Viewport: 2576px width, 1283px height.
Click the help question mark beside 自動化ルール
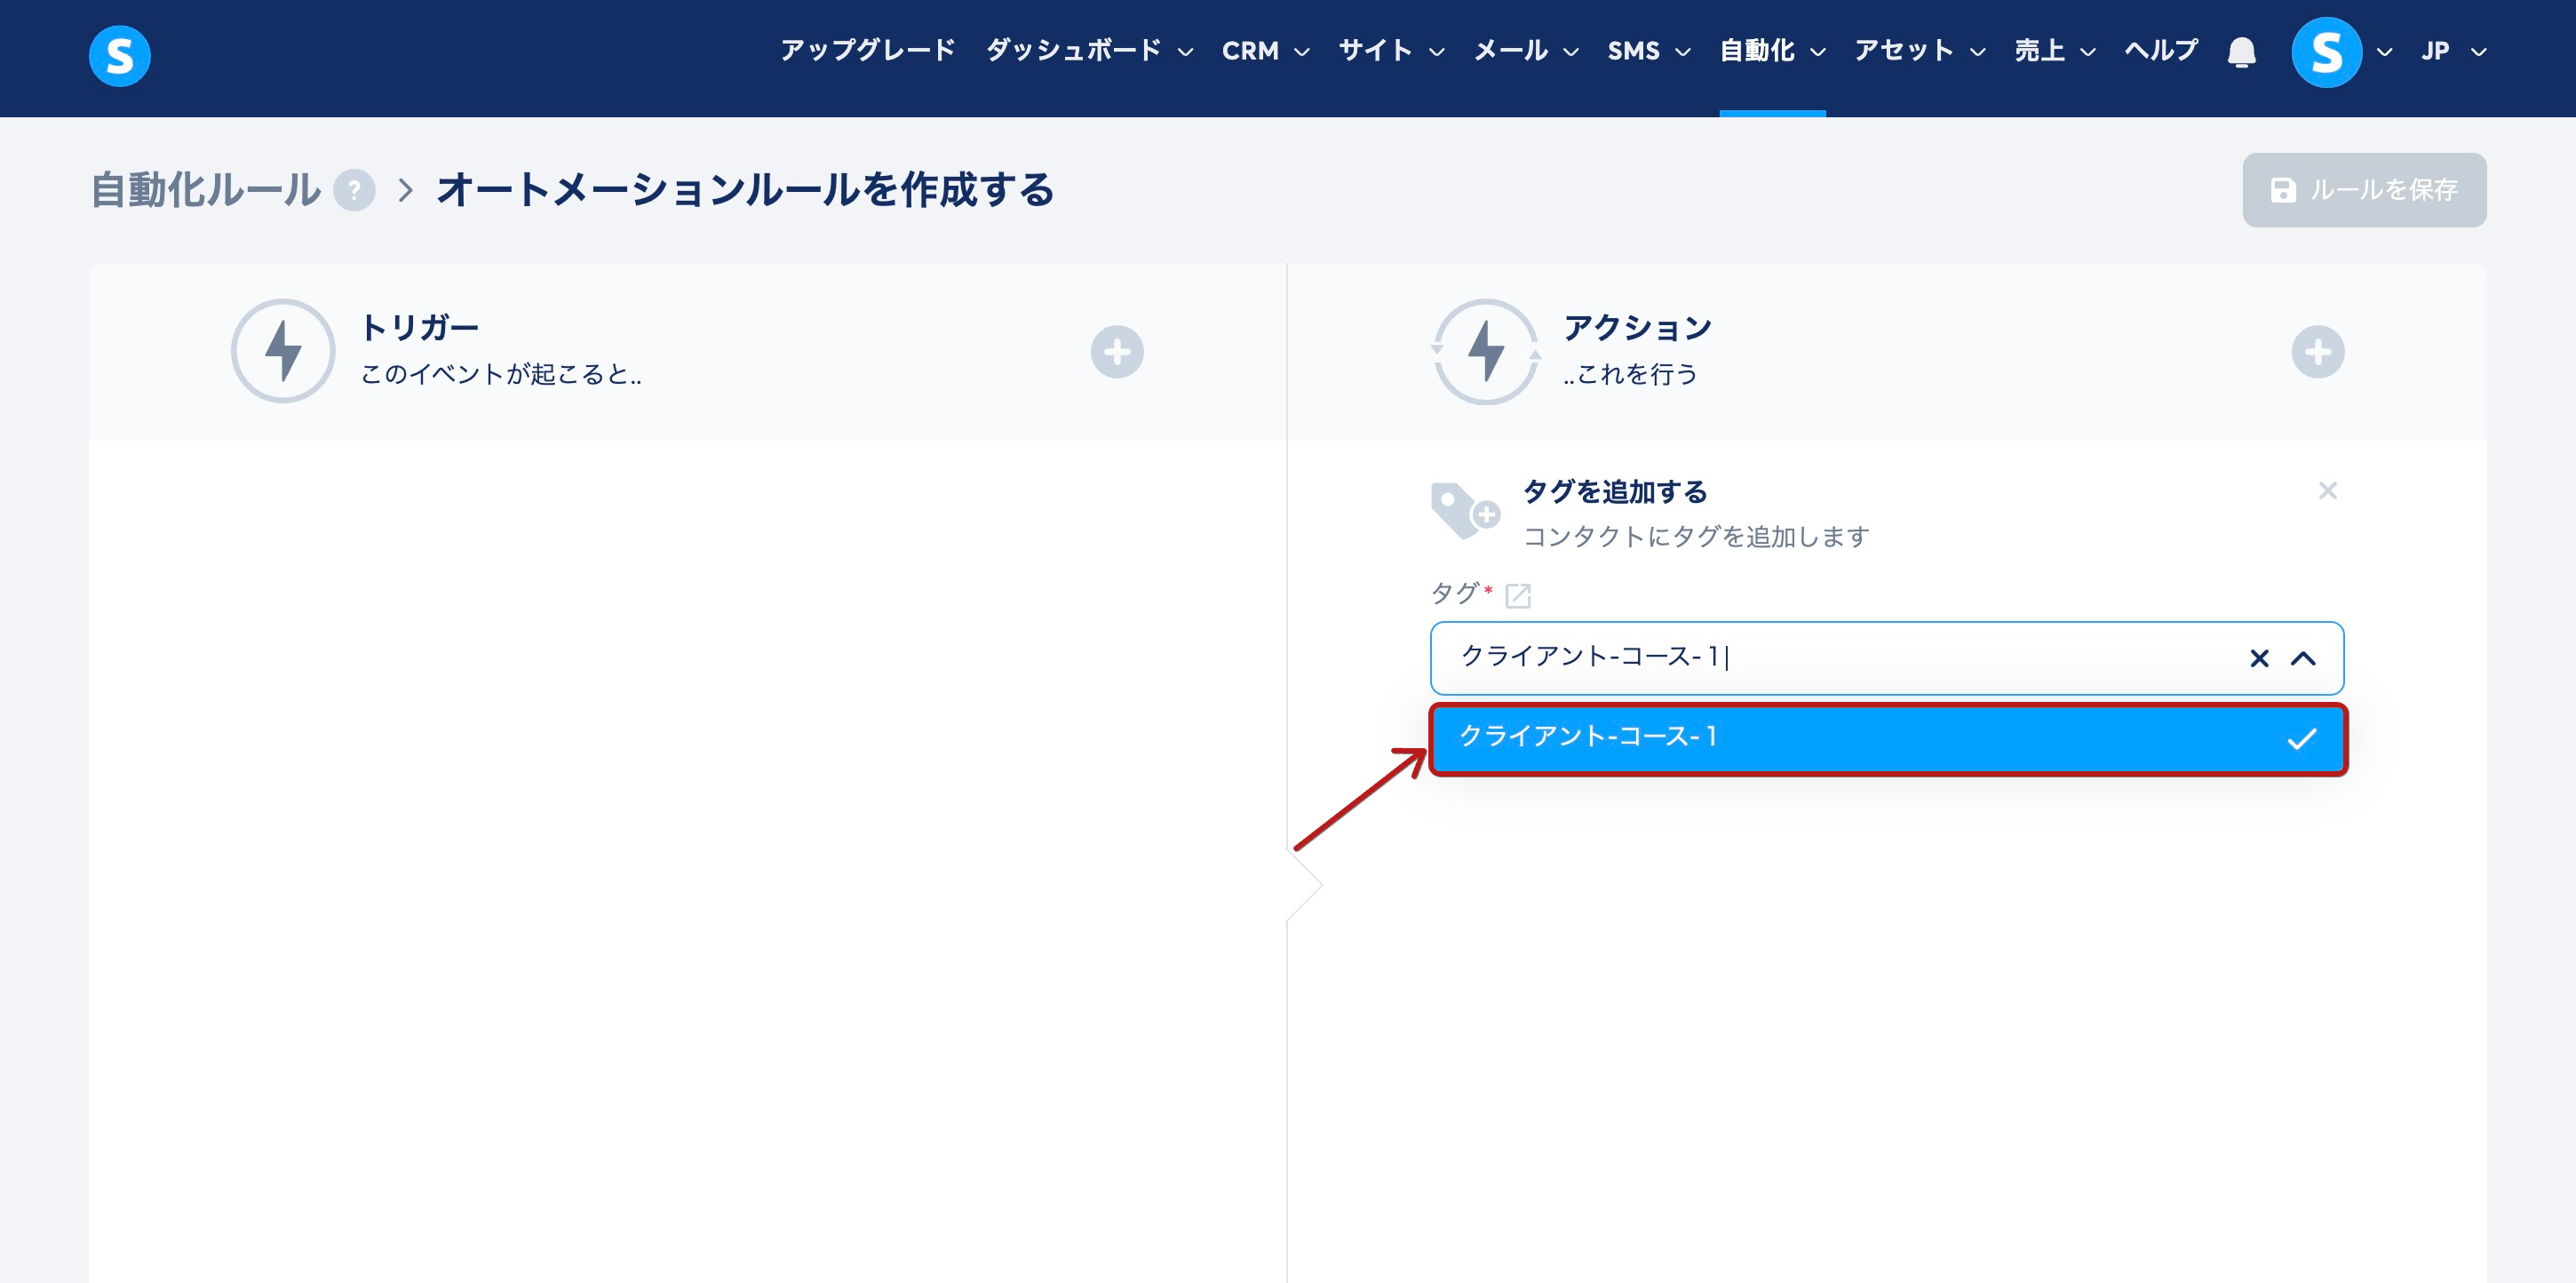click(353, 190)
